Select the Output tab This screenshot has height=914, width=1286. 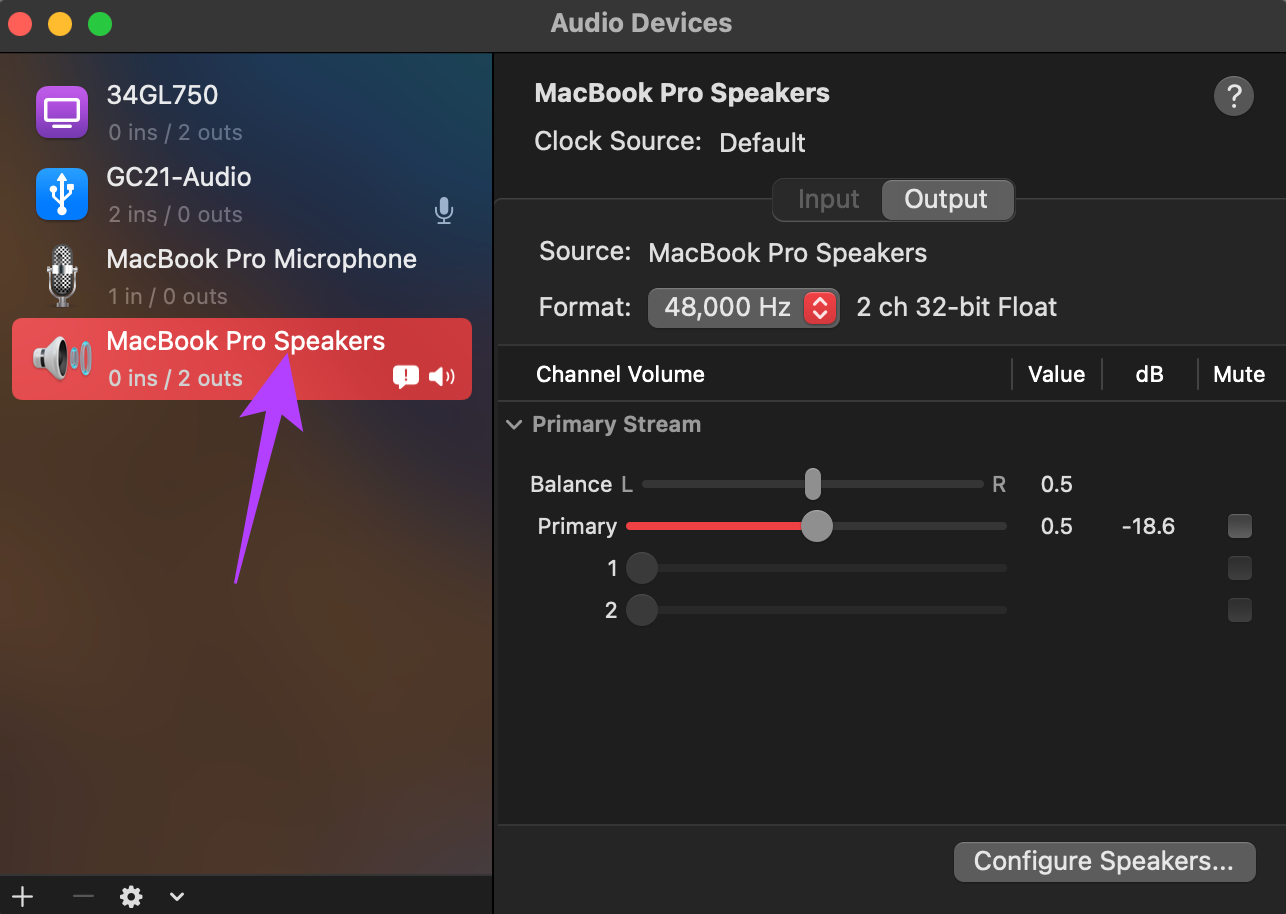pyautogui.click(x=946, y=200)
